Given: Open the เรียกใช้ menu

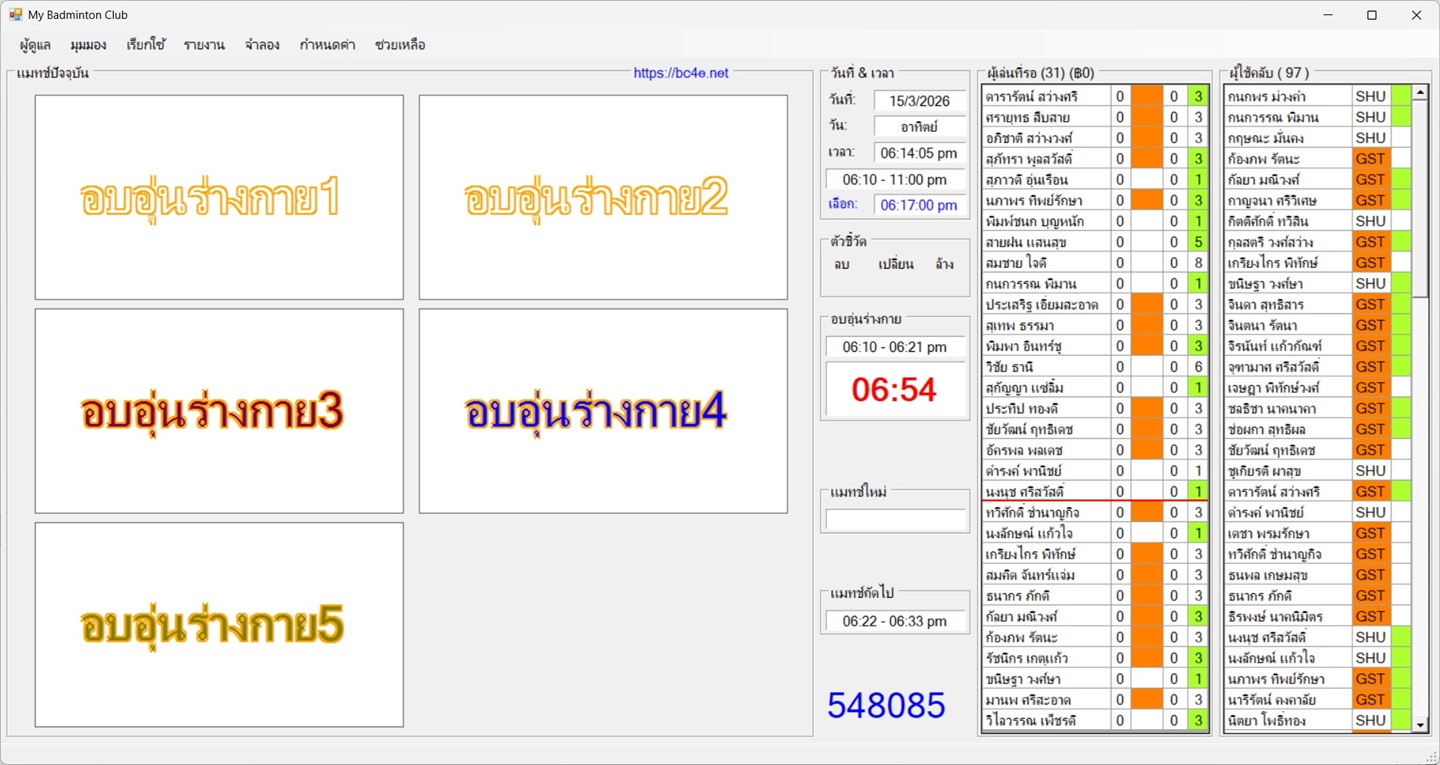Looking at the screenshot, I should pos(146,45).
